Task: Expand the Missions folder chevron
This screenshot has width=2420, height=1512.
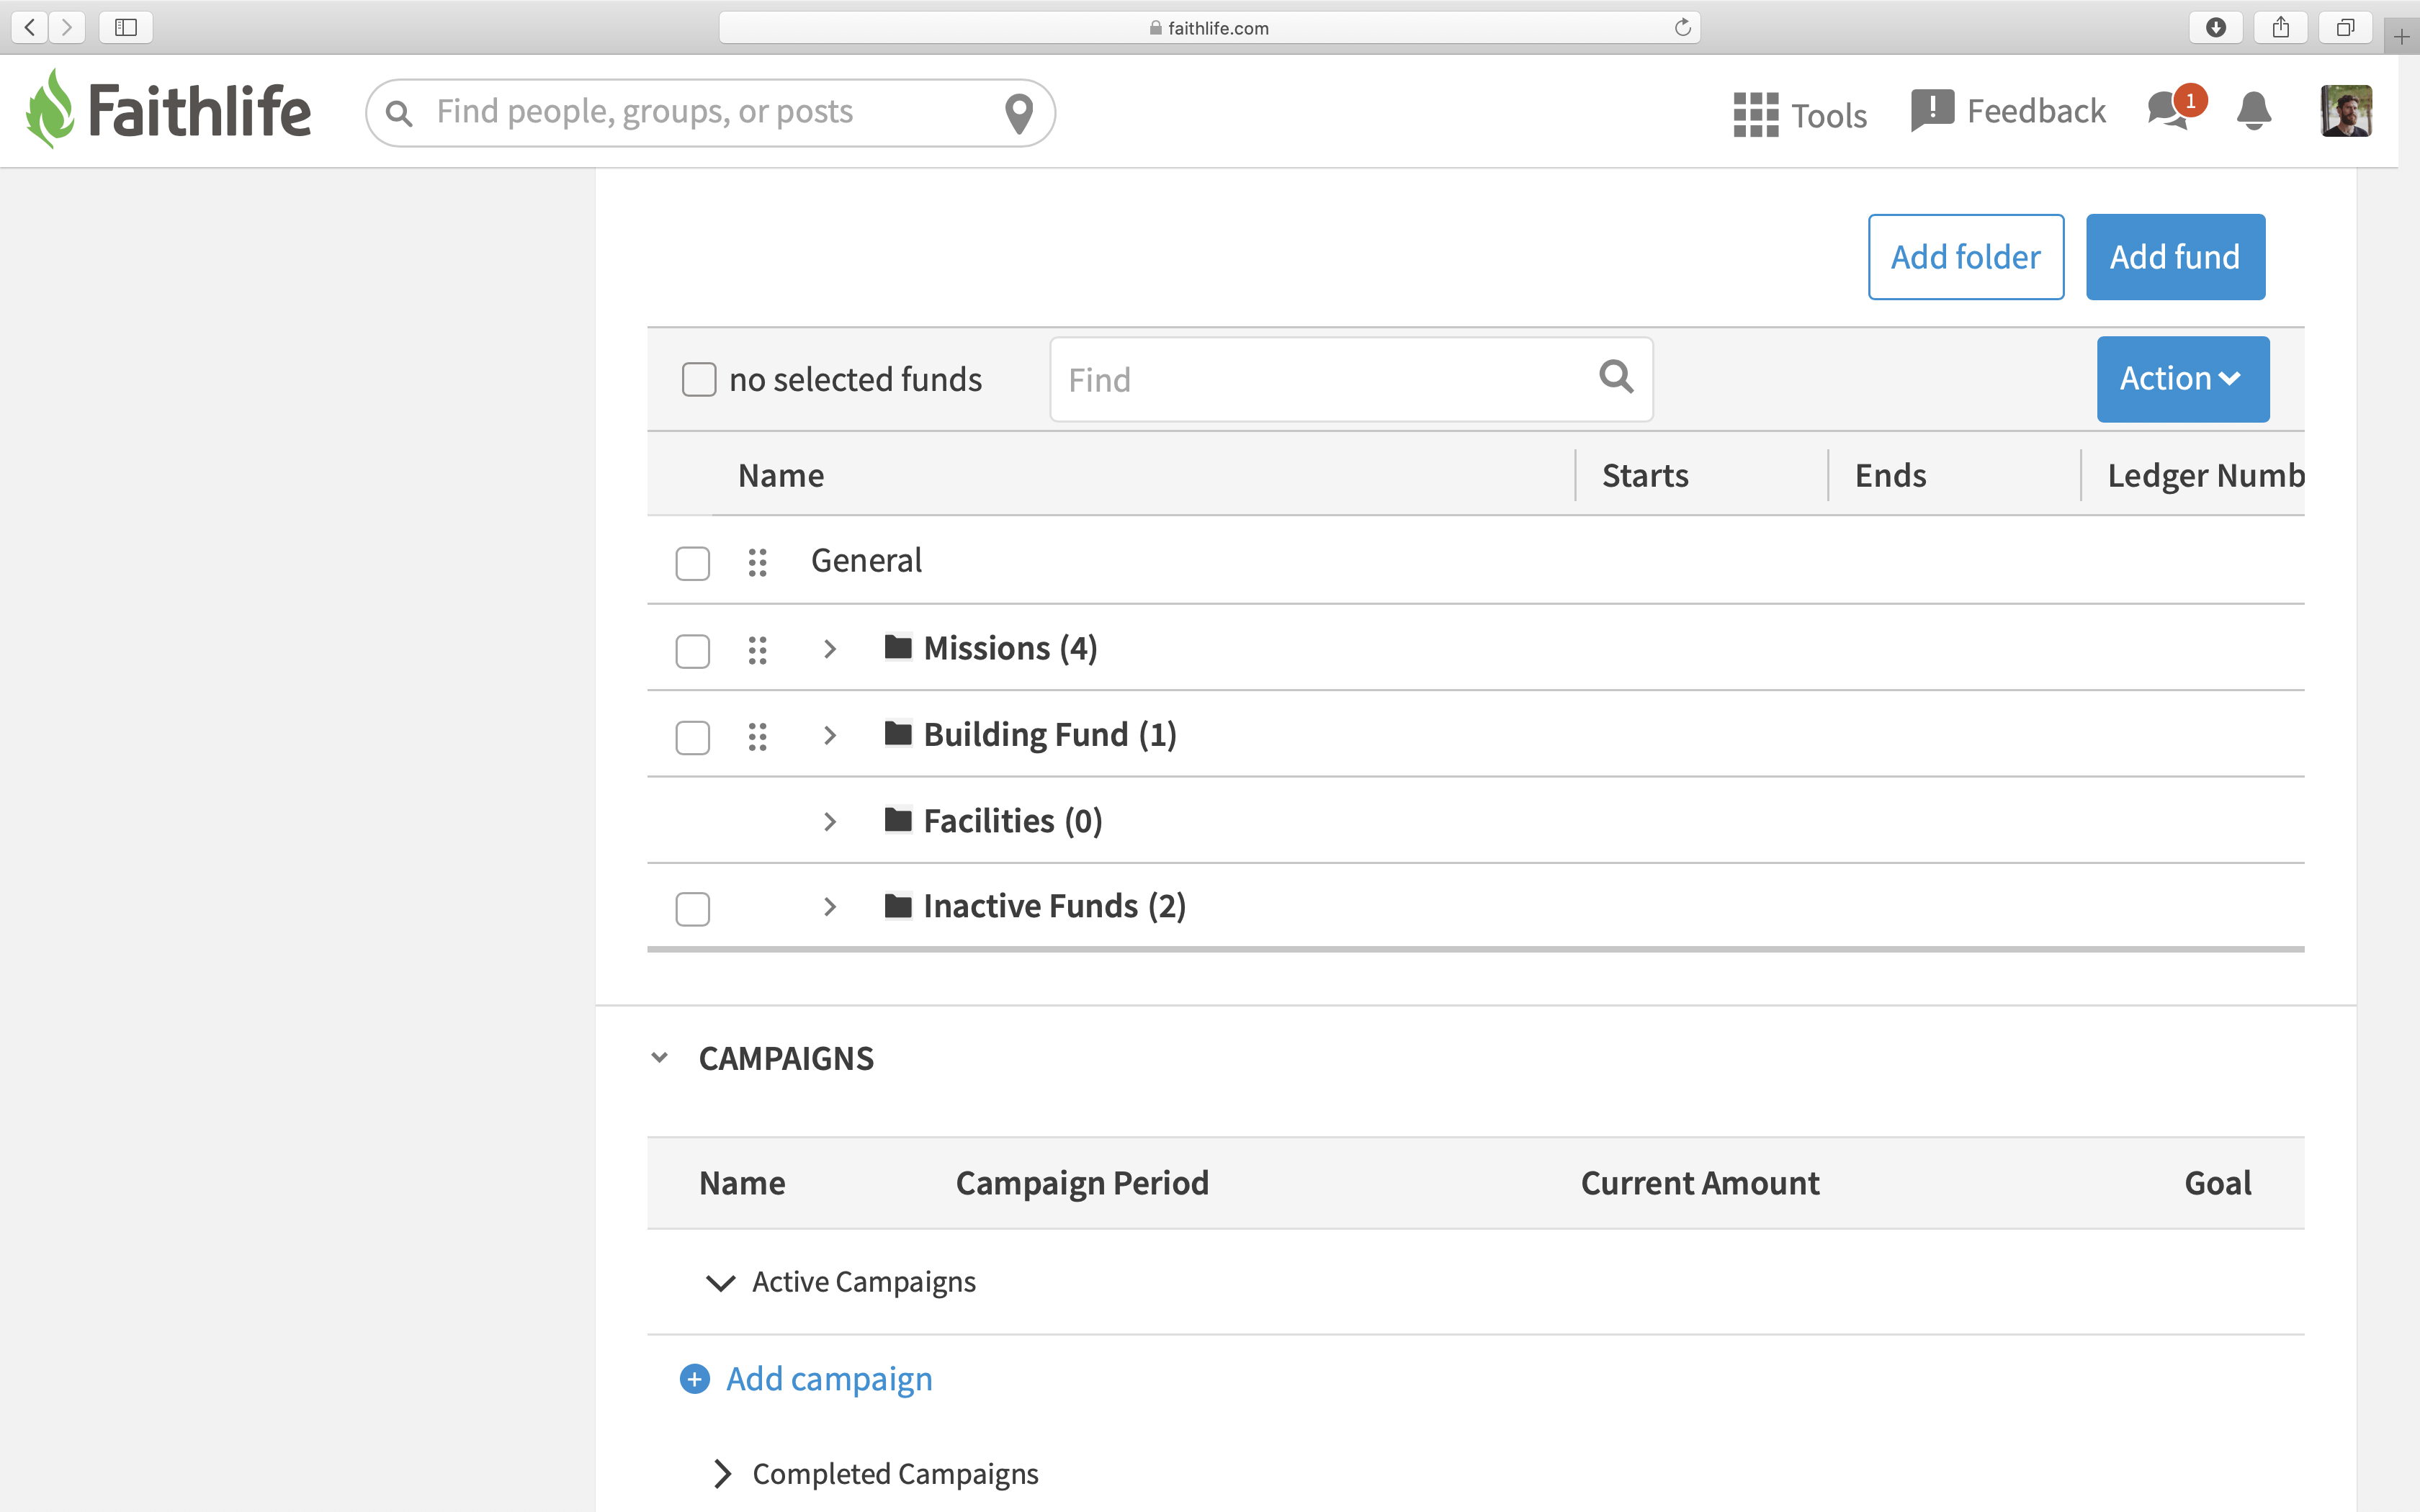Action: point(829,649)
